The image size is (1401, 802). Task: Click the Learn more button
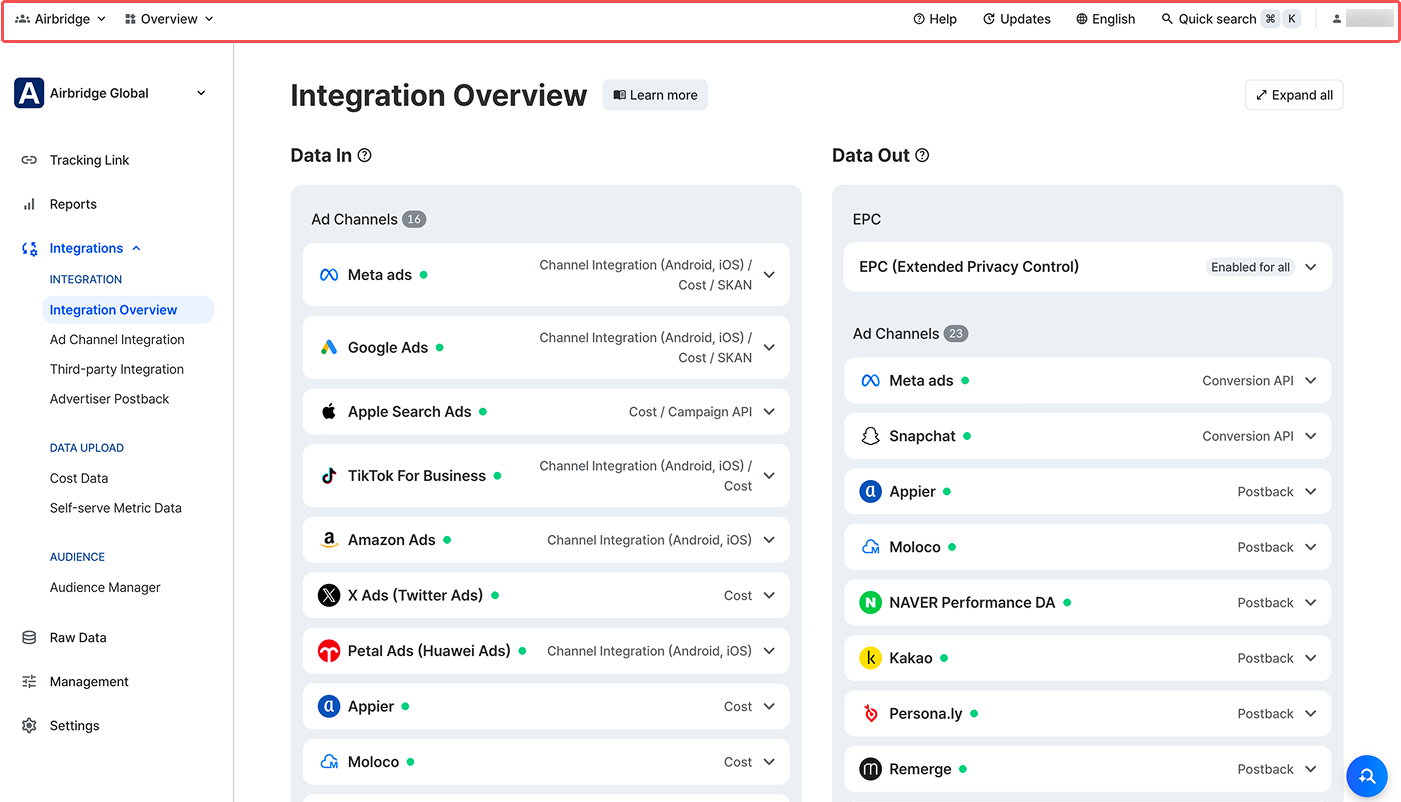tap(655, 95)
